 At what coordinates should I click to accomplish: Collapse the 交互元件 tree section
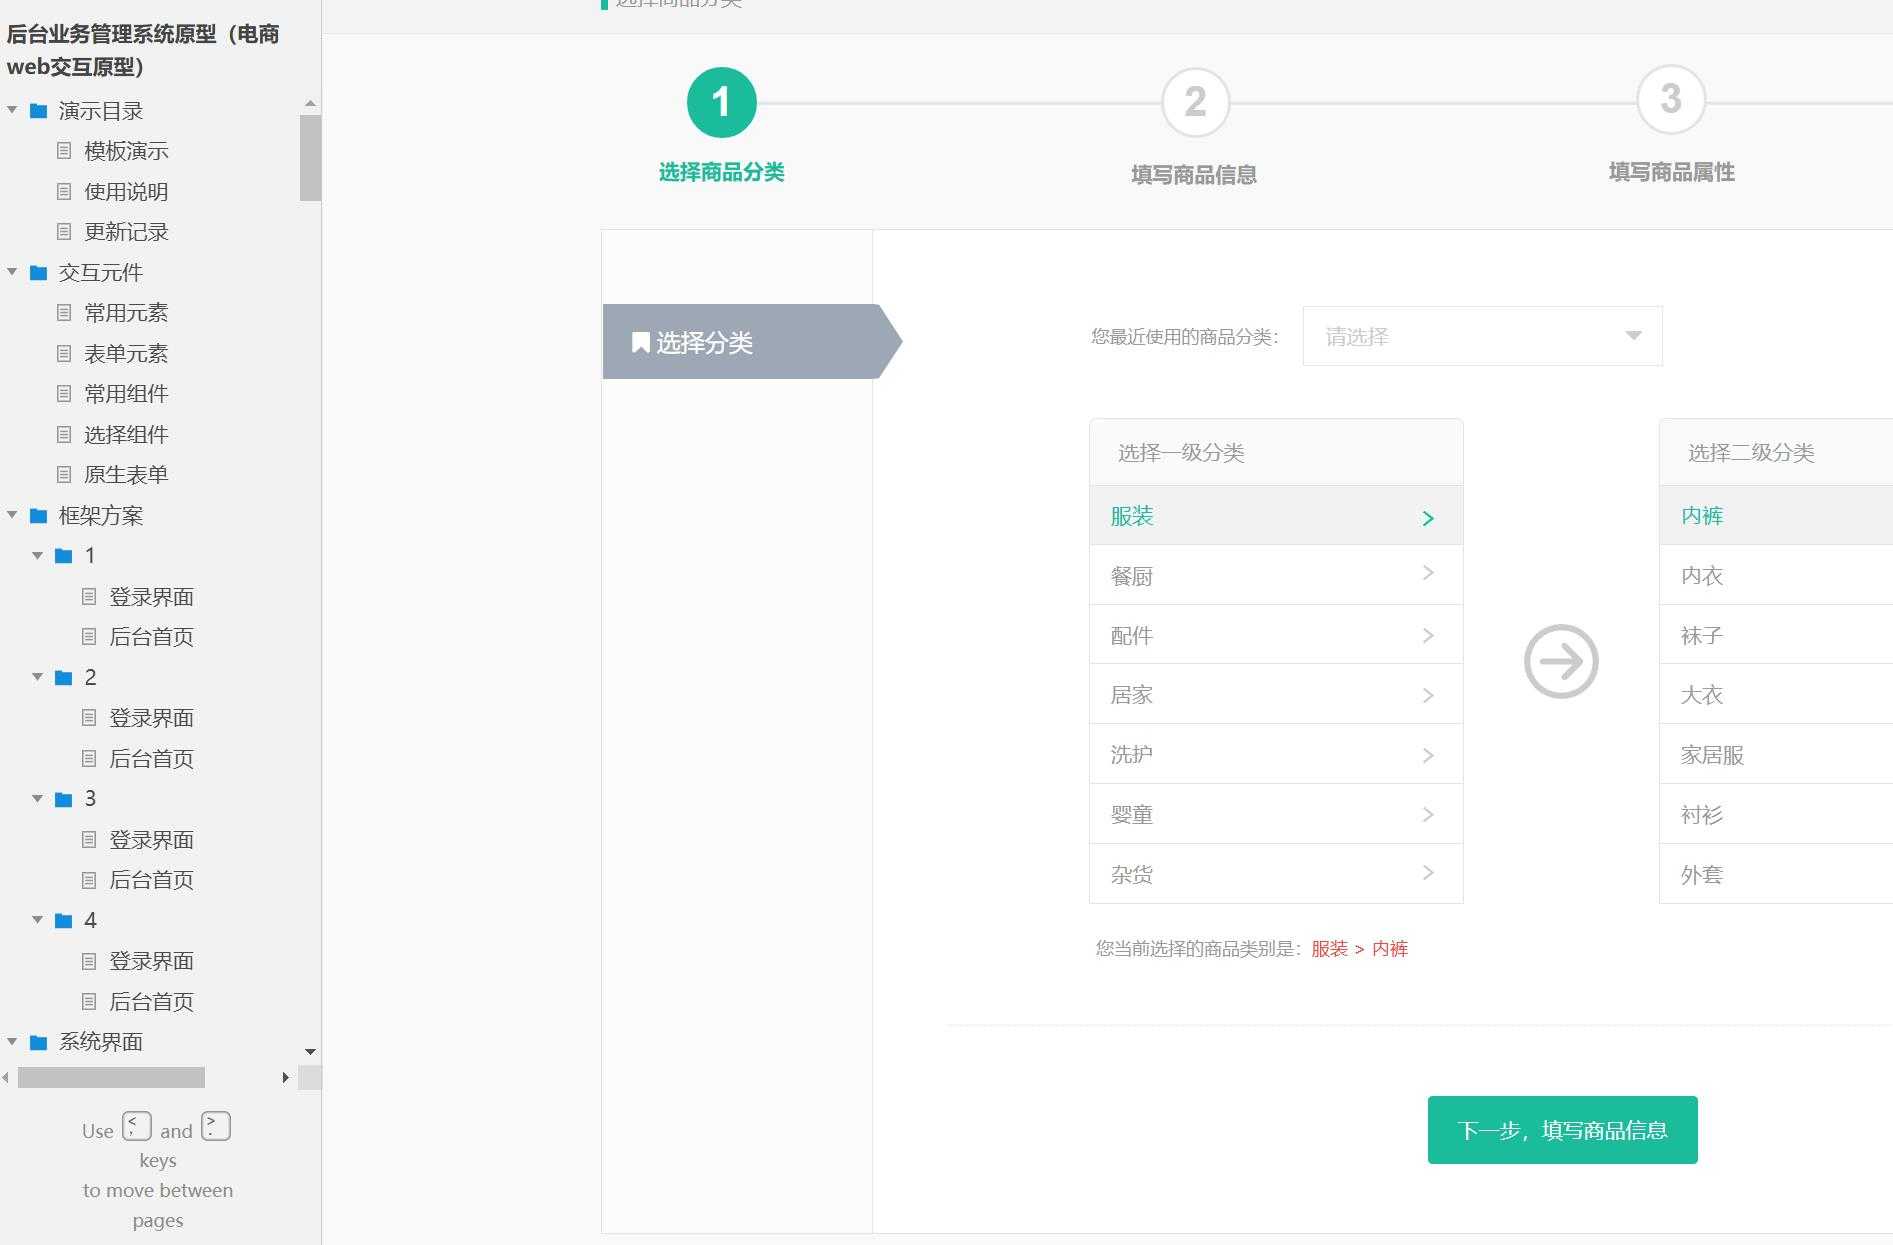12,272
